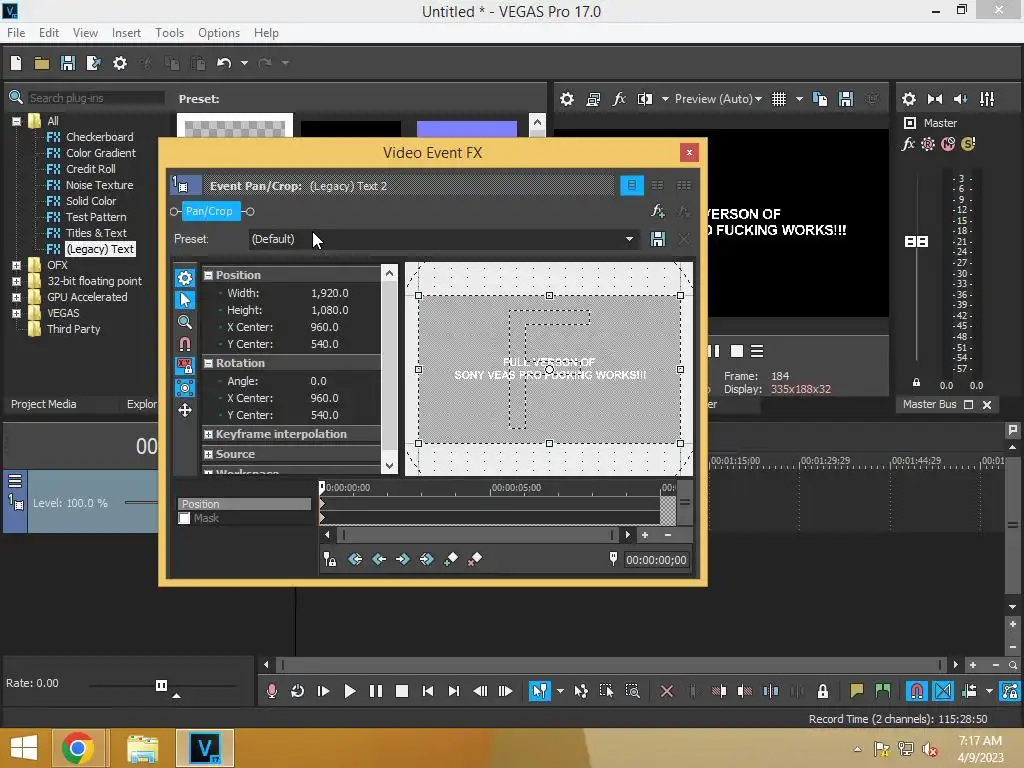Image resolution: width=1024 pixels, height=768 pixels.
Task: Click Pause in the main transport bar
Action: (x=376, y=691)
